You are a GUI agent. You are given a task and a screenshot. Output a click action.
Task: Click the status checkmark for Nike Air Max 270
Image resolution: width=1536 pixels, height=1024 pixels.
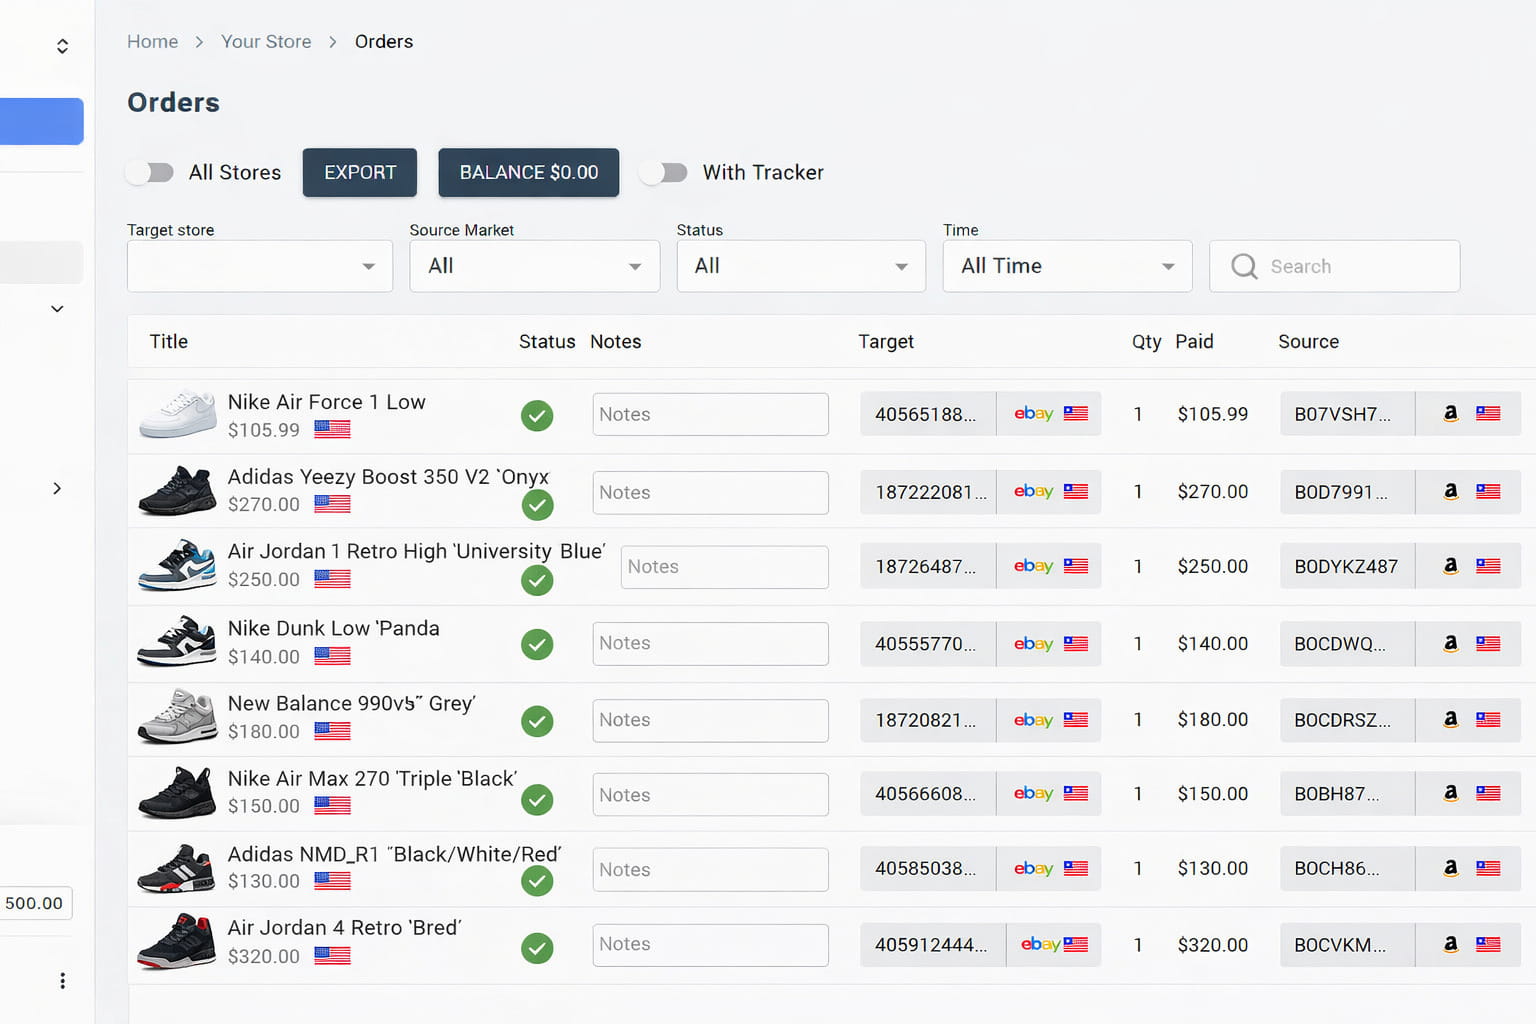coord(537,799)
